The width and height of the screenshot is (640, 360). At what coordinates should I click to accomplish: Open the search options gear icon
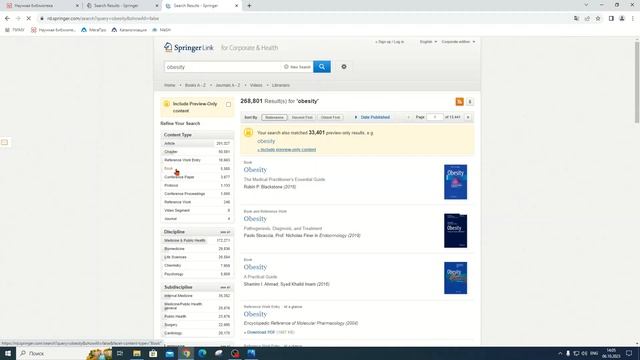click(x=344, y=67)
